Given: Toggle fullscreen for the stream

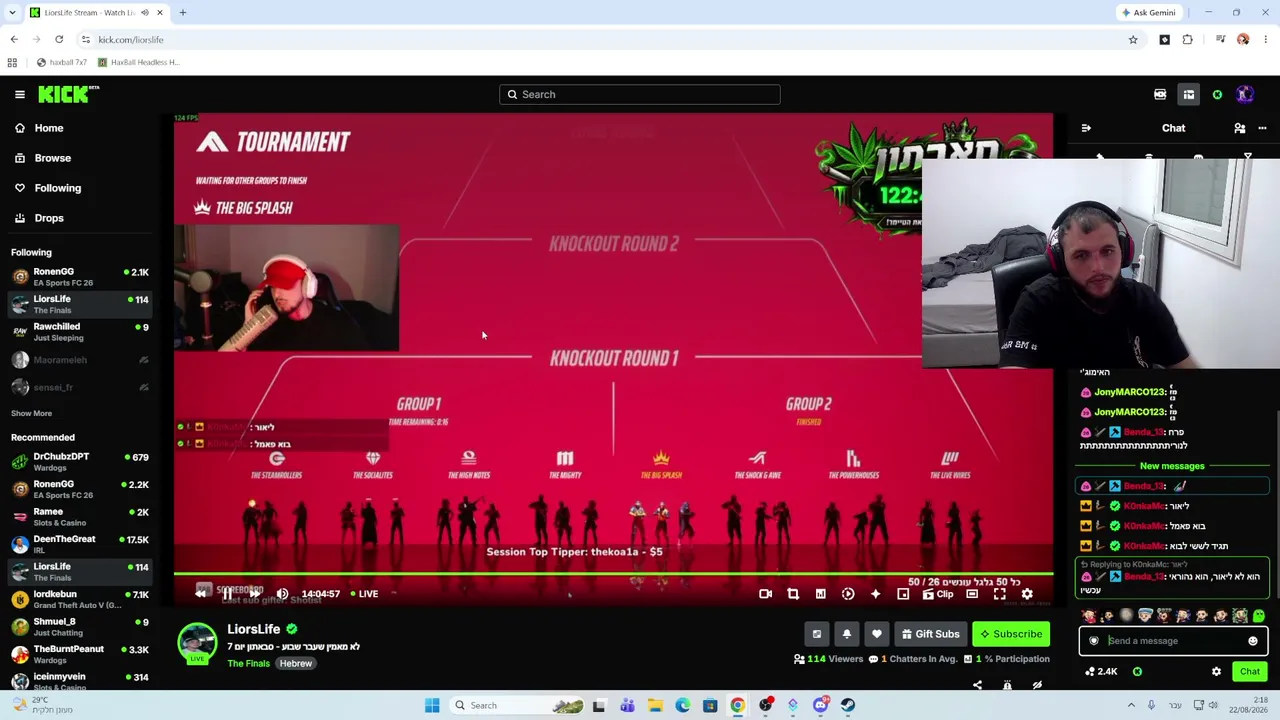Looking at the screenshot, I should (1000, 594).
